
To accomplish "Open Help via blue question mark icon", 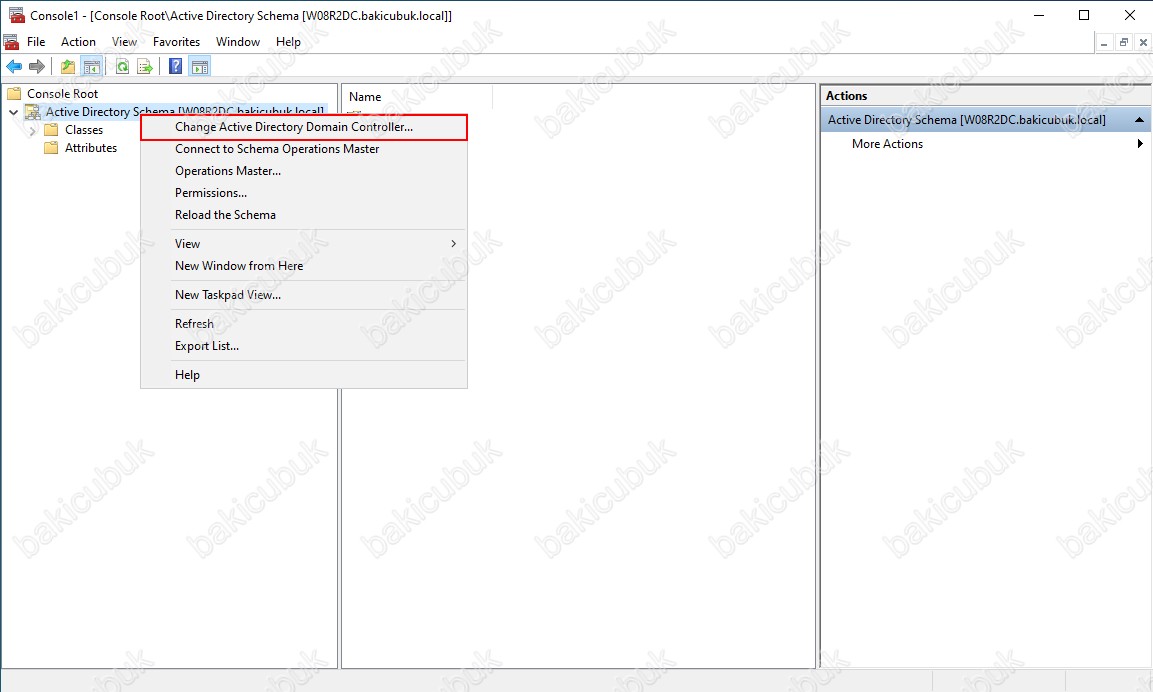I will tap(176, 67).
